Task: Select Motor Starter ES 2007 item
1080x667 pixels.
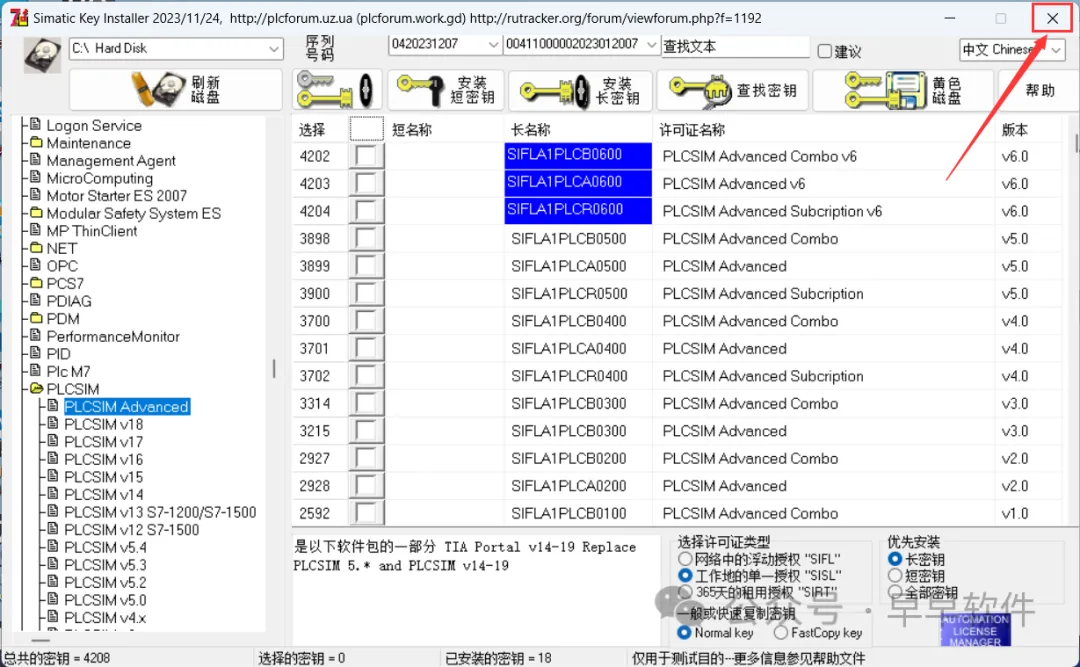Action: (x=116, y=196)
